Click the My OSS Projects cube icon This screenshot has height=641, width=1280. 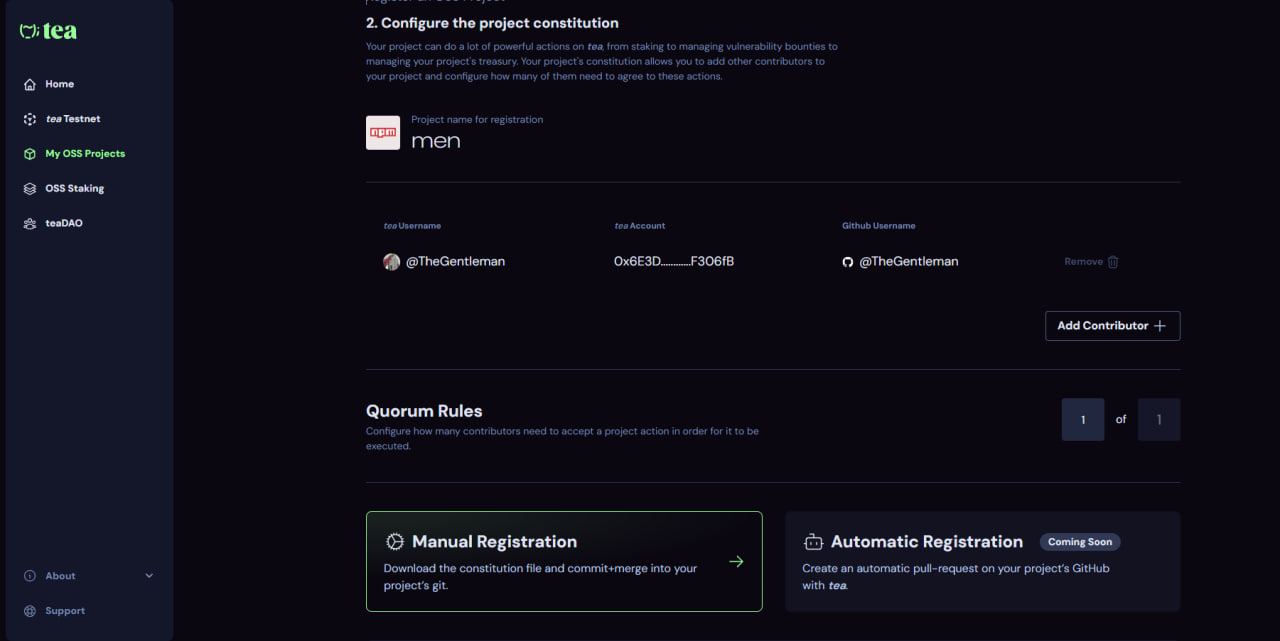click(30, 154)
